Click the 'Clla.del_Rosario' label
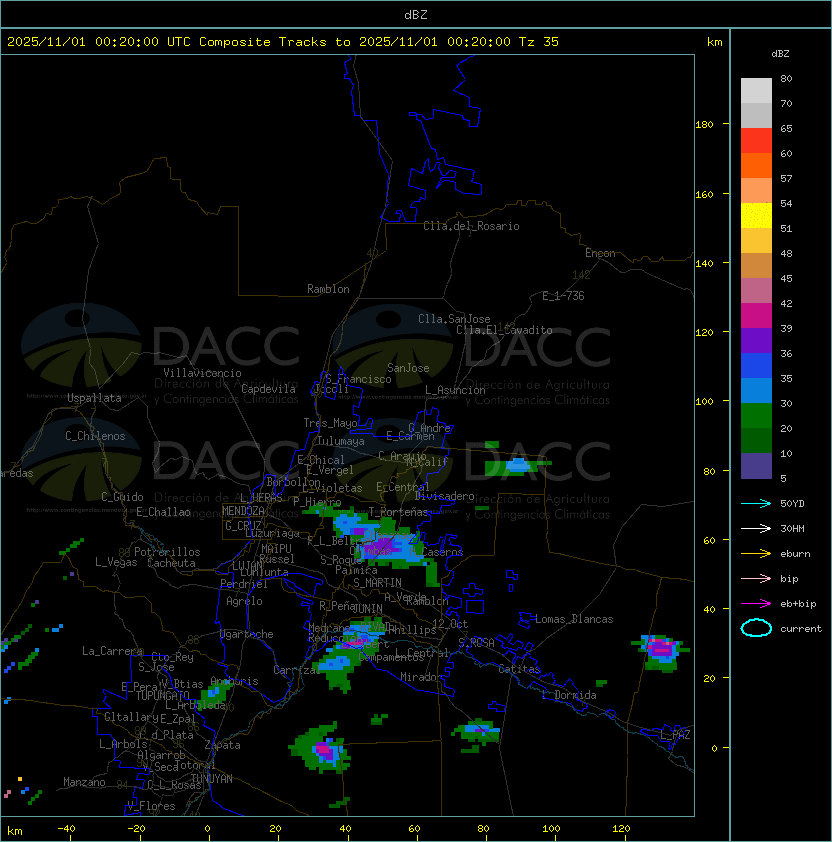The height and width of the screenshot is (842, 832). [x=471, y=226]
